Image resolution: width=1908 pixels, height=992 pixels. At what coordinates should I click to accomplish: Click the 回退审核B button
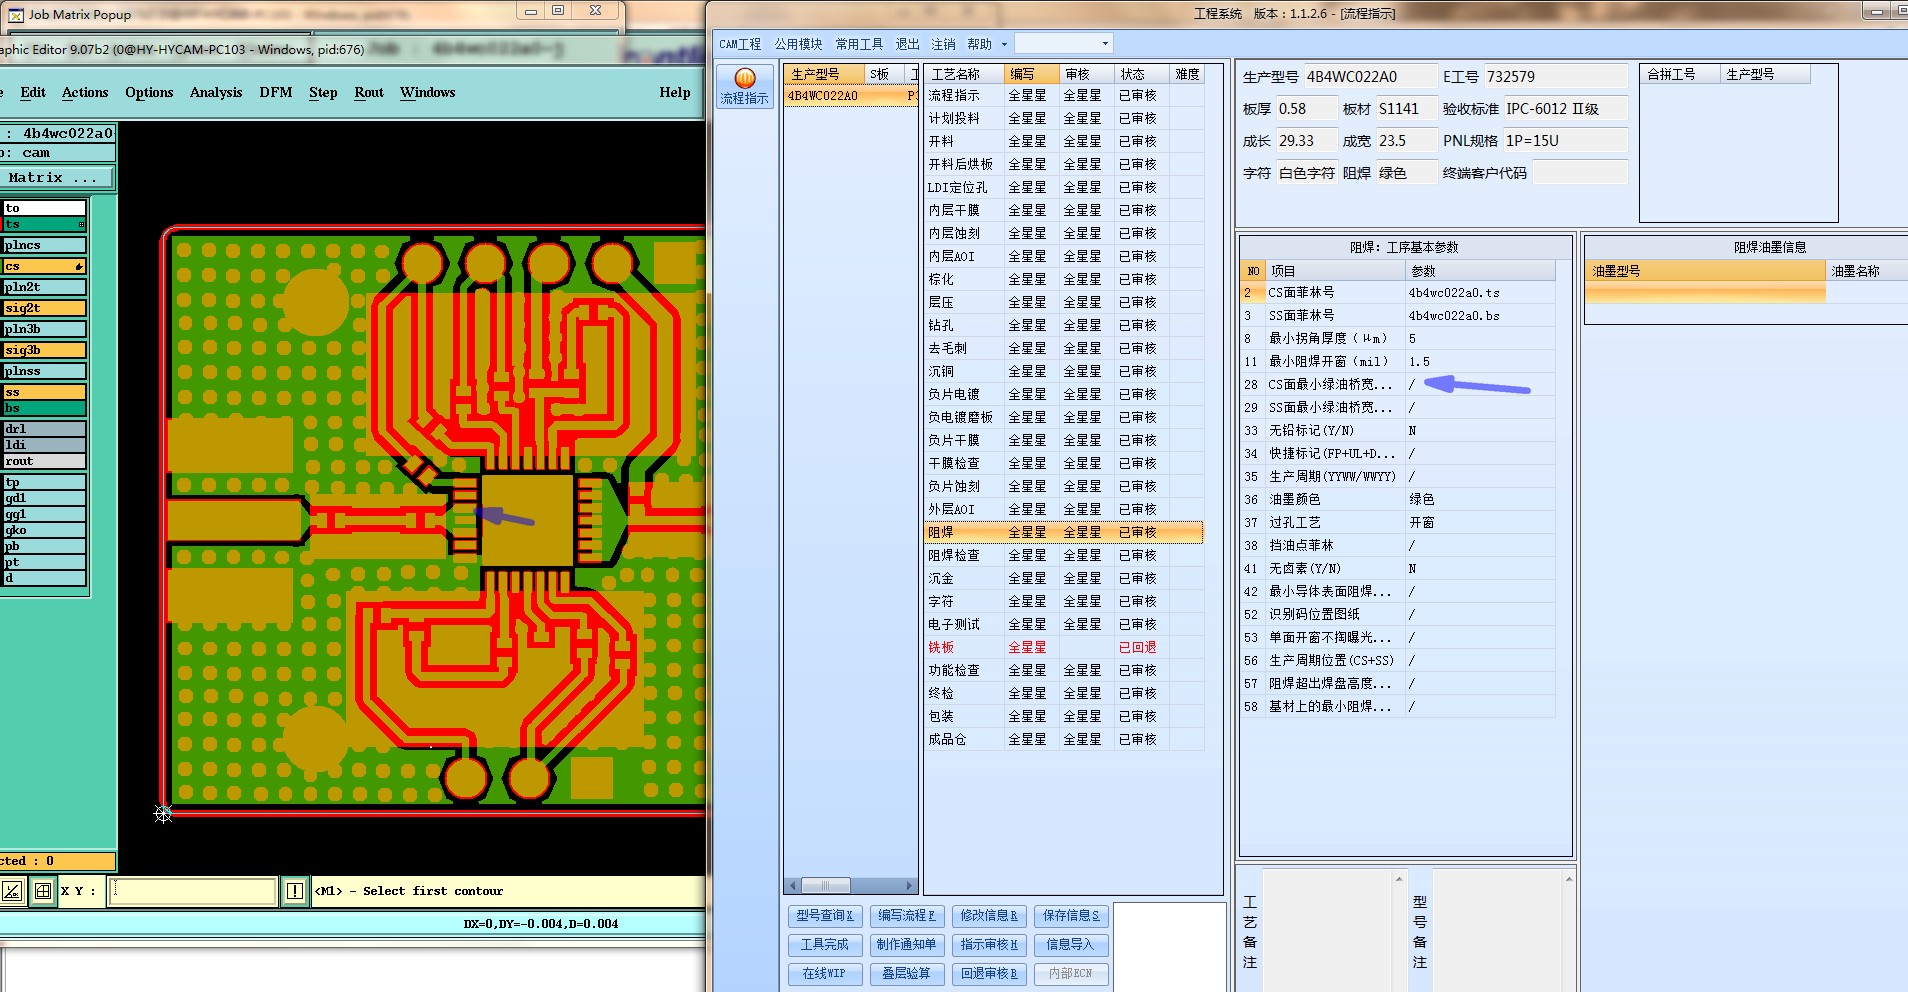click(989, 974)
